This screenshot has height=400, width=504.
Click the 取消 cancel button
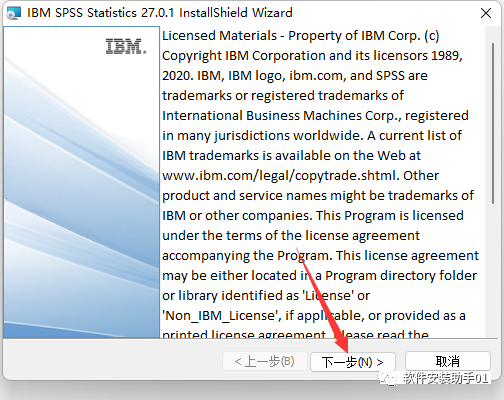pos(448,361)
